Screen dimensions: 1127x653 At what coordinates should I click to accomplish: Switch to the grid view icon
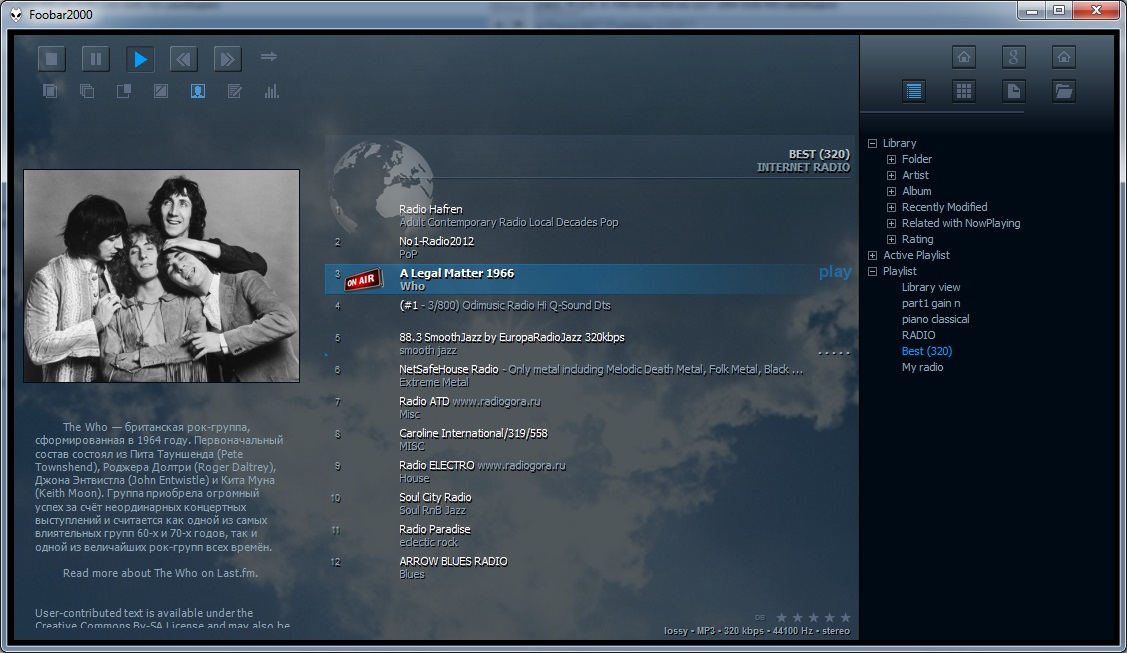pyautogui.click(x=963, y=91)
